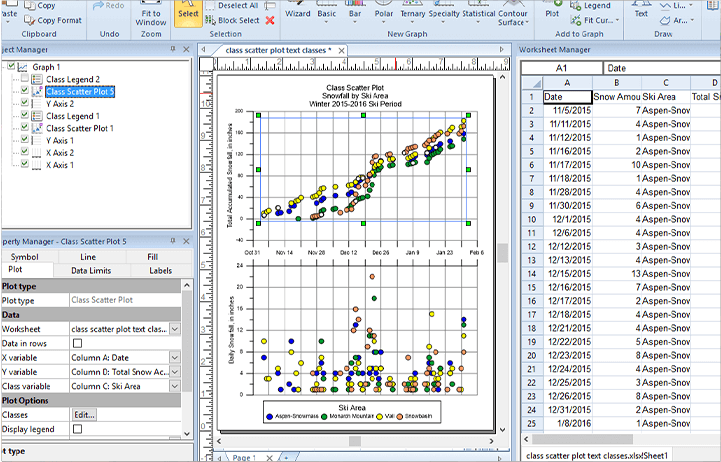
Task: Click the Statistical graph type icon
Action: (479, 11)
